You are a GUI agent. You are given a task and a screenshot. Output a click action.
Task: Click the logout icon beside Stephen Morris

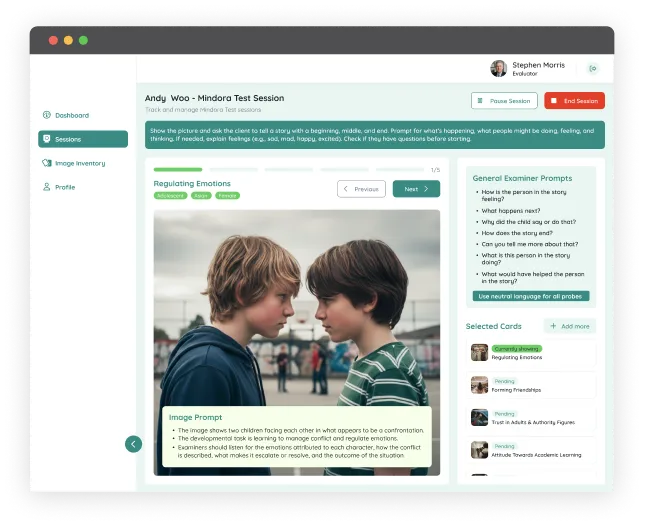[593, 68]
